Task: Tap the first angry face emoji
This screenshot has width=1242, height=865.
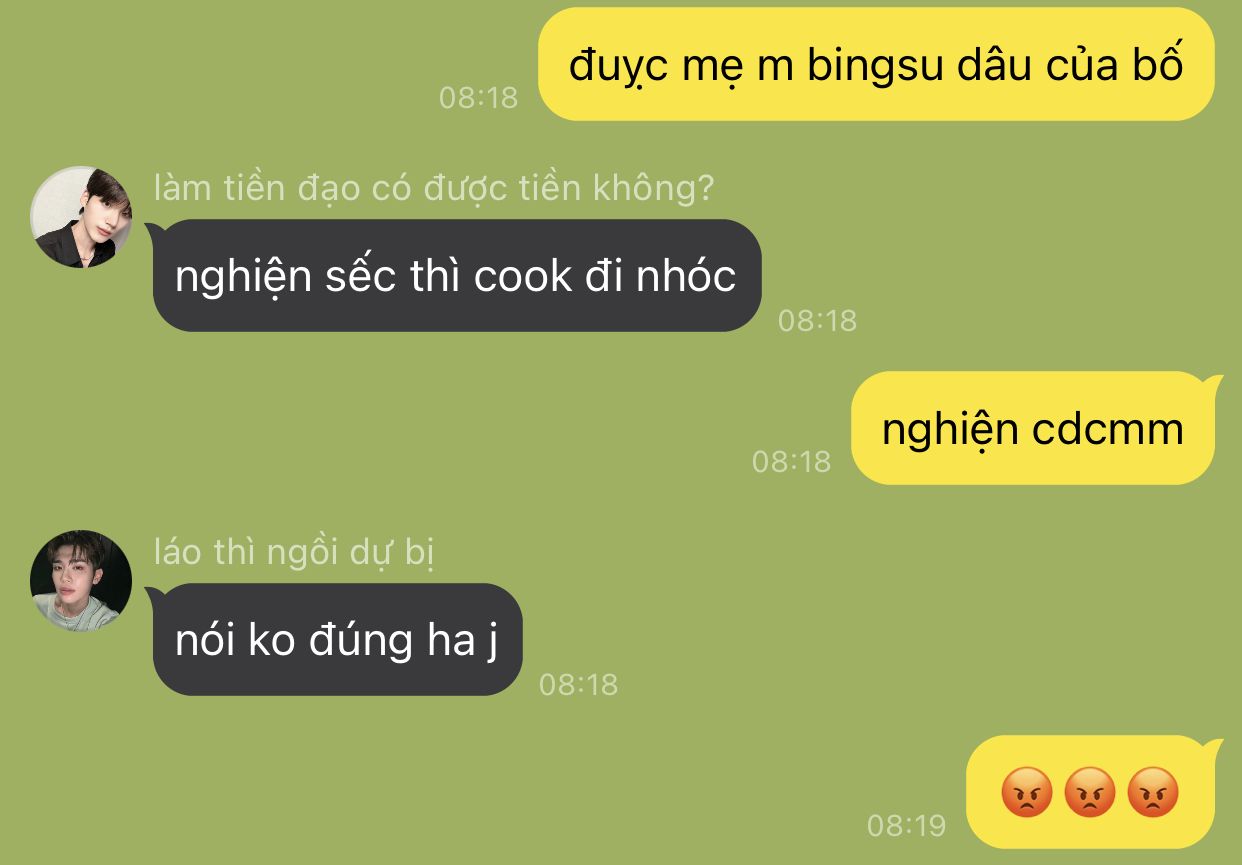Action: 1027,793
